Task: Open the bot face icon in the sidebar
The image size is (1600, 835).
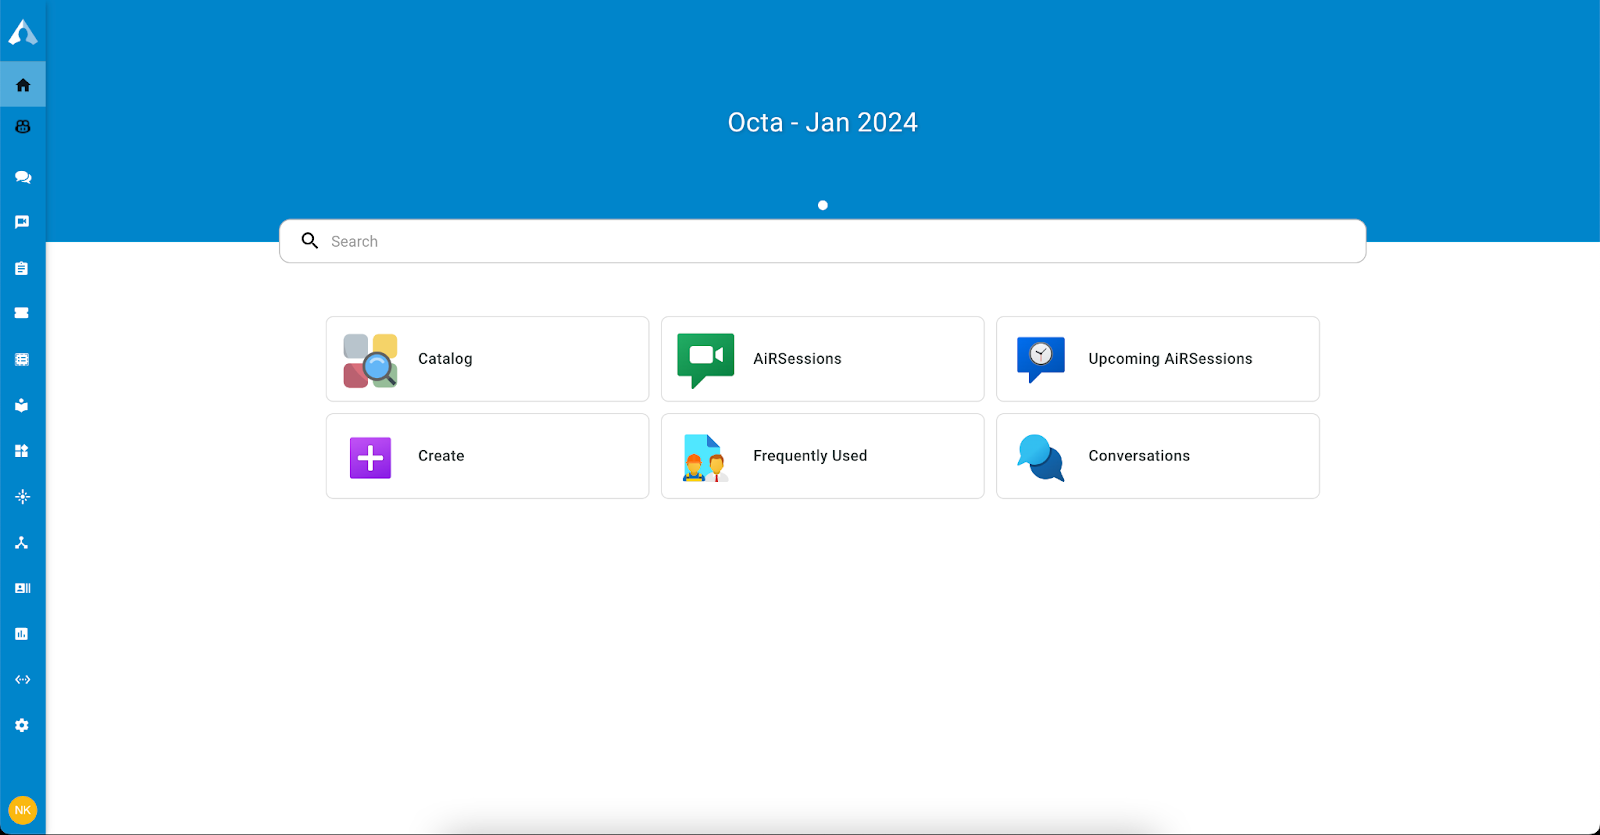Action: pos(23,127)
